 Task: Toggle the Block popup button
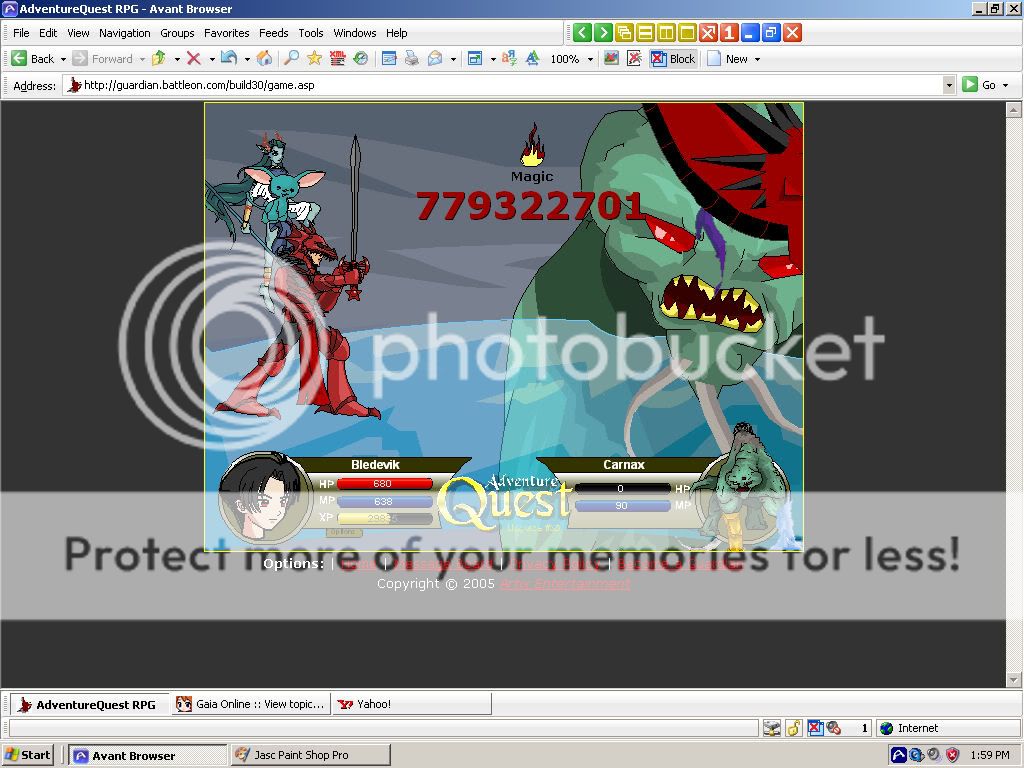[673, 59]
